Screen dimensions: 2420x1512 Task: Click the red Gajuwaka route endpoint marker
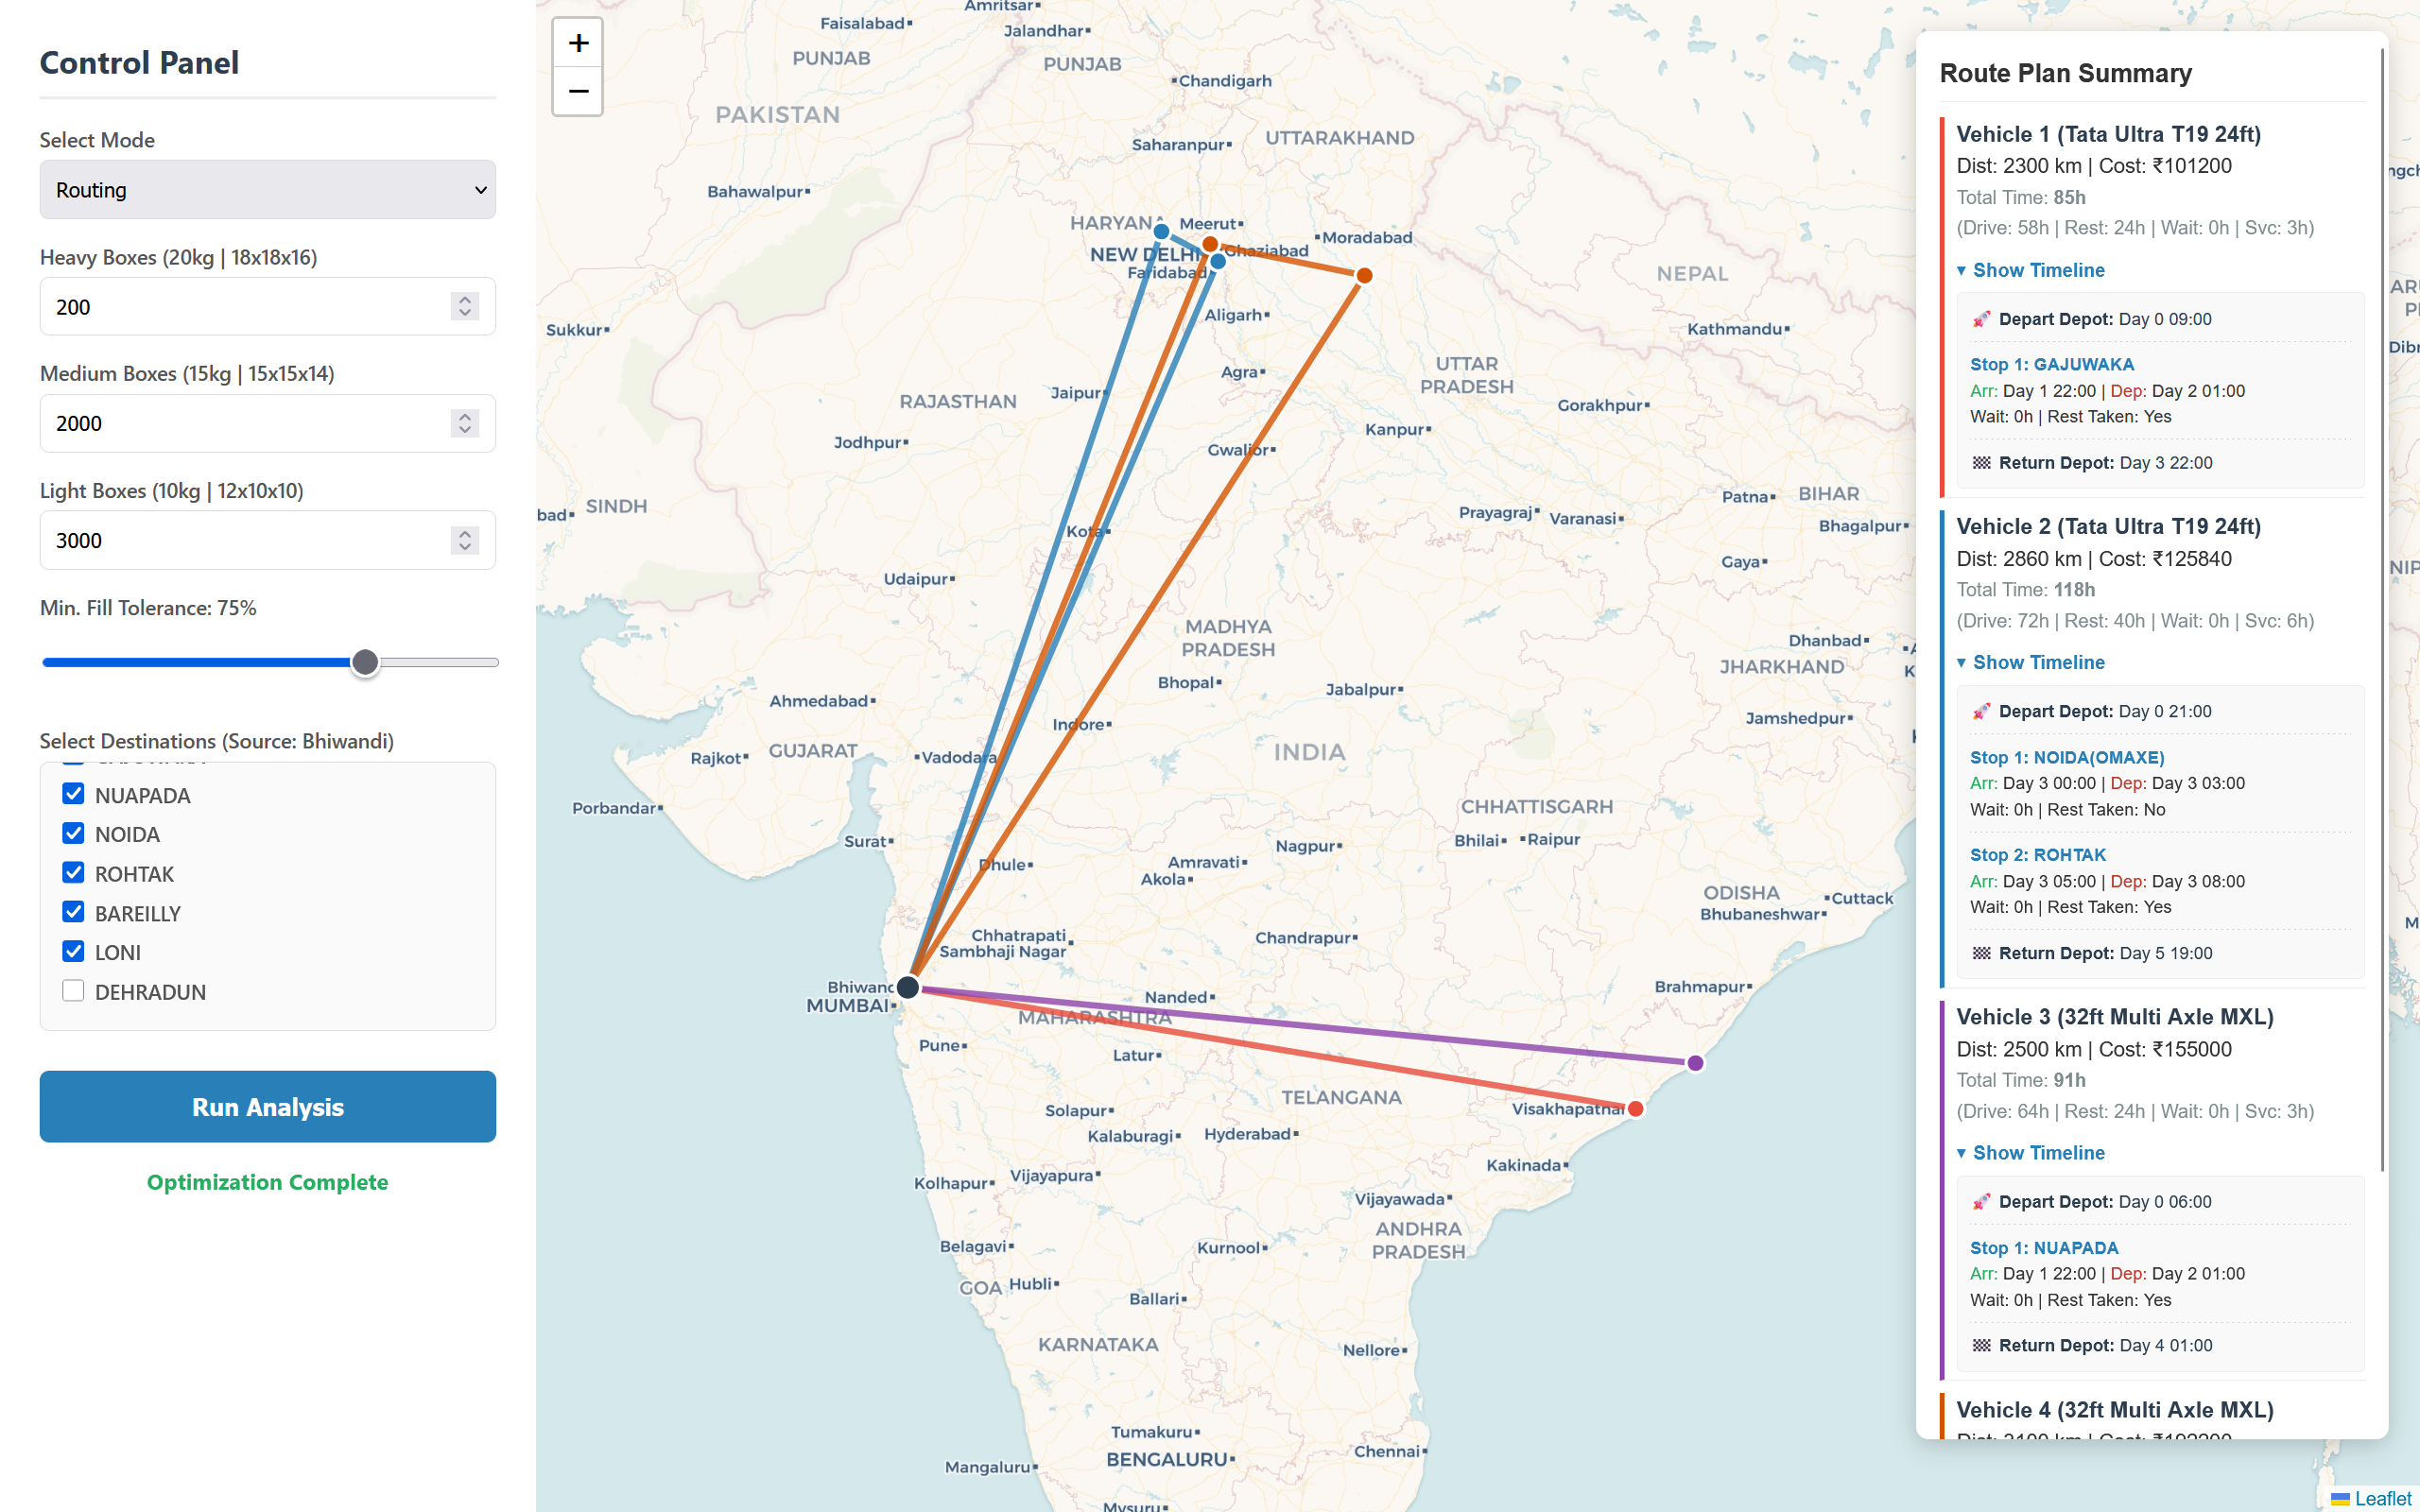pos(1636,1108)
